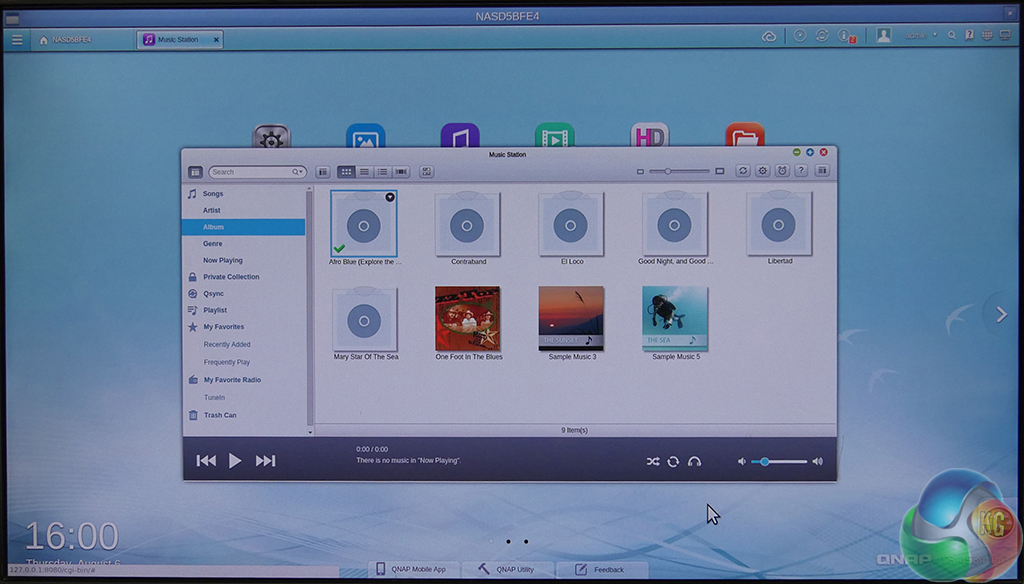Skip to next track
1024x584 pixels.
pyautogui.click(x=265, y=461)
